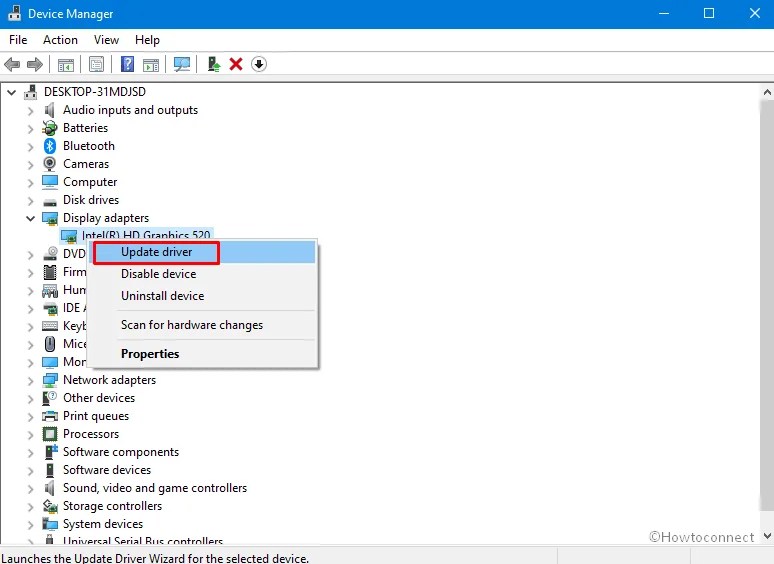
Task: Choose Disable device from context menu
Action: [204, 274]
